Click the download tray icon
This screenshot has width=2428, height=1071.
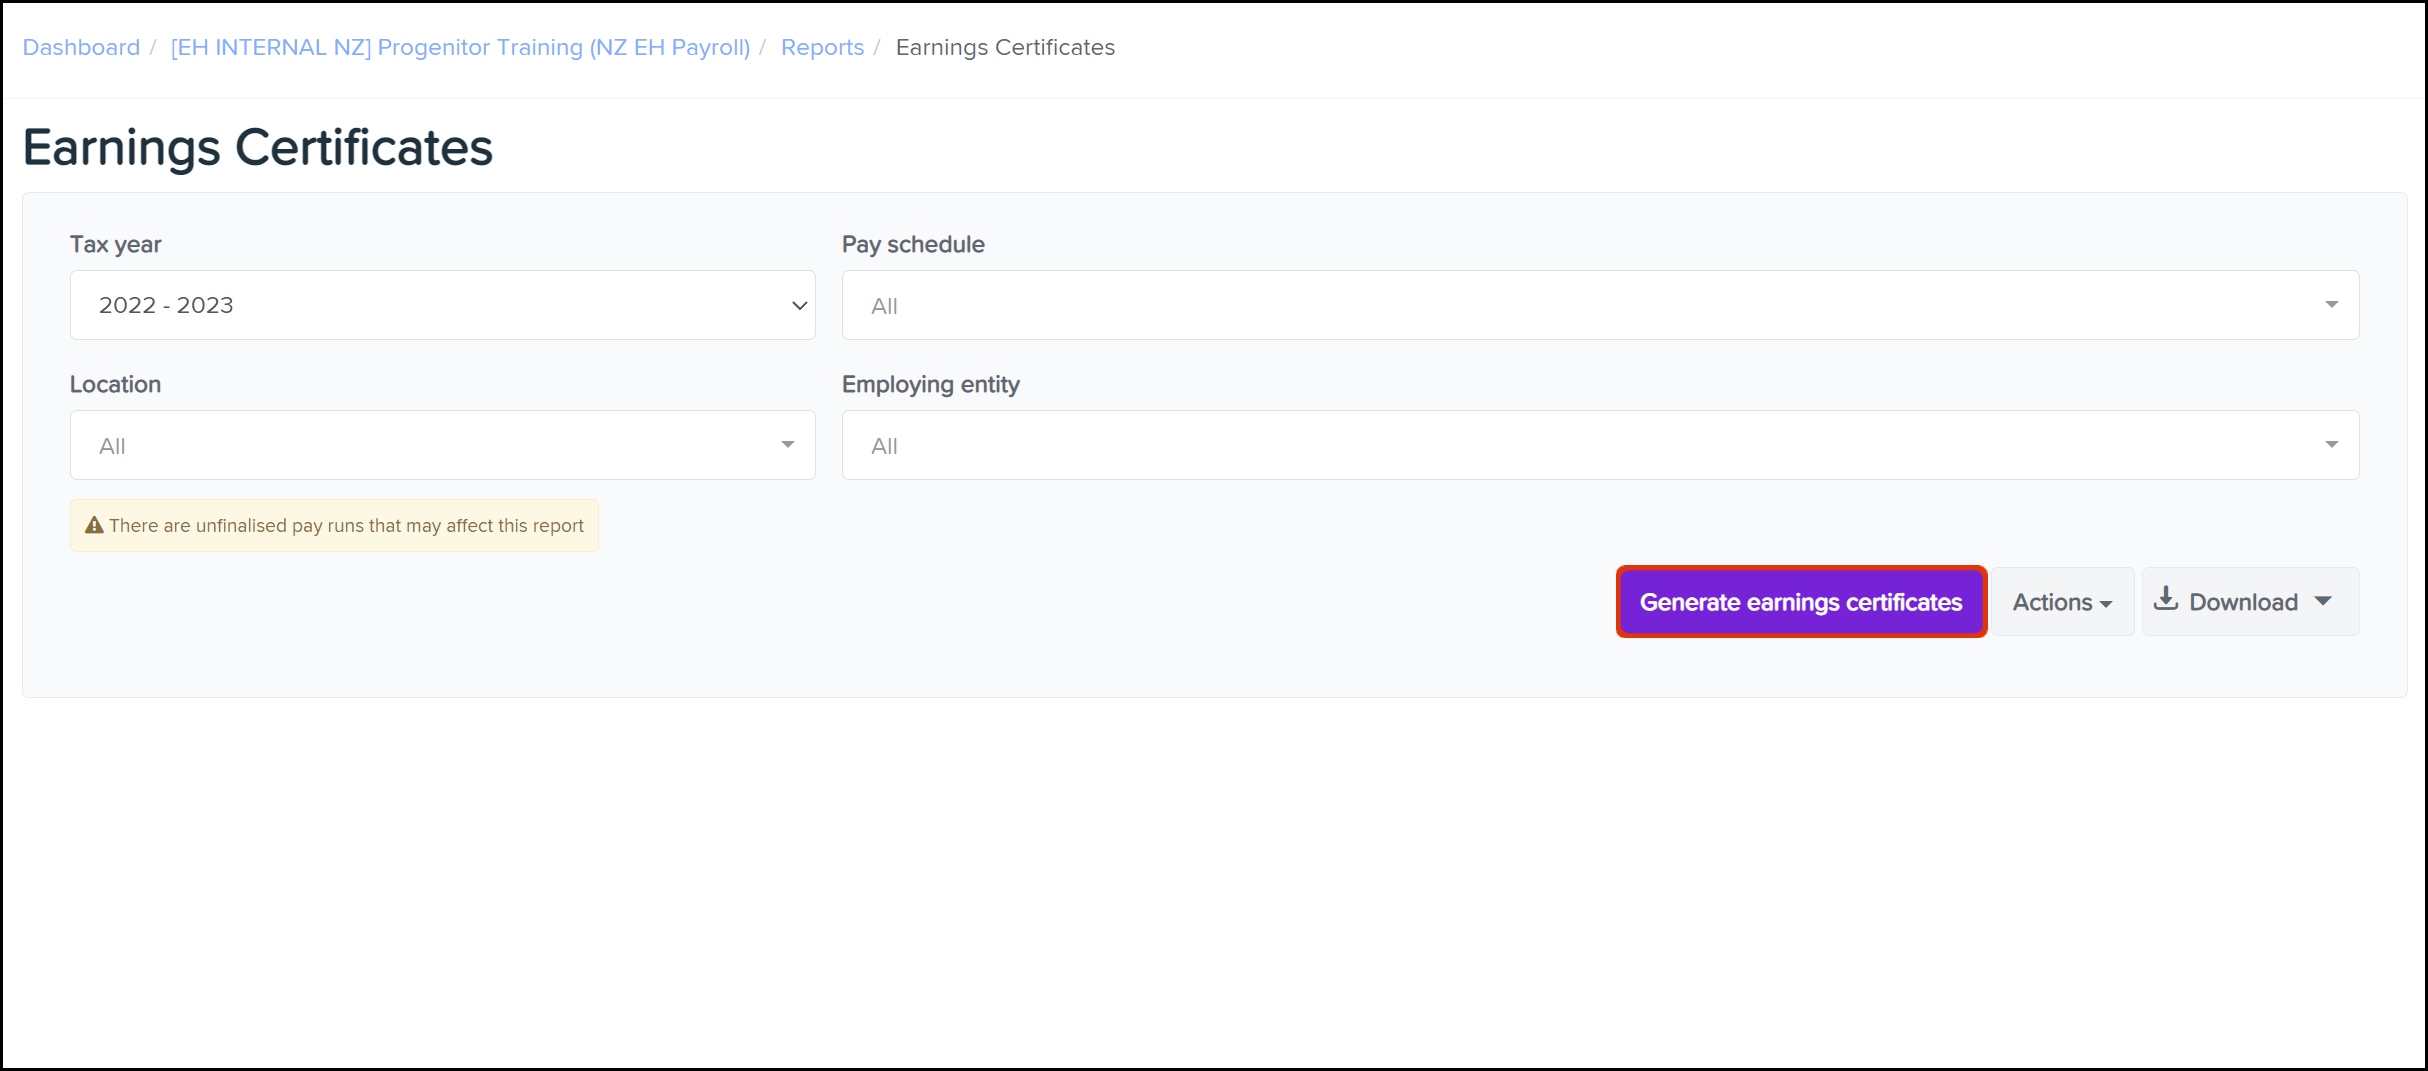point(2165,600)
